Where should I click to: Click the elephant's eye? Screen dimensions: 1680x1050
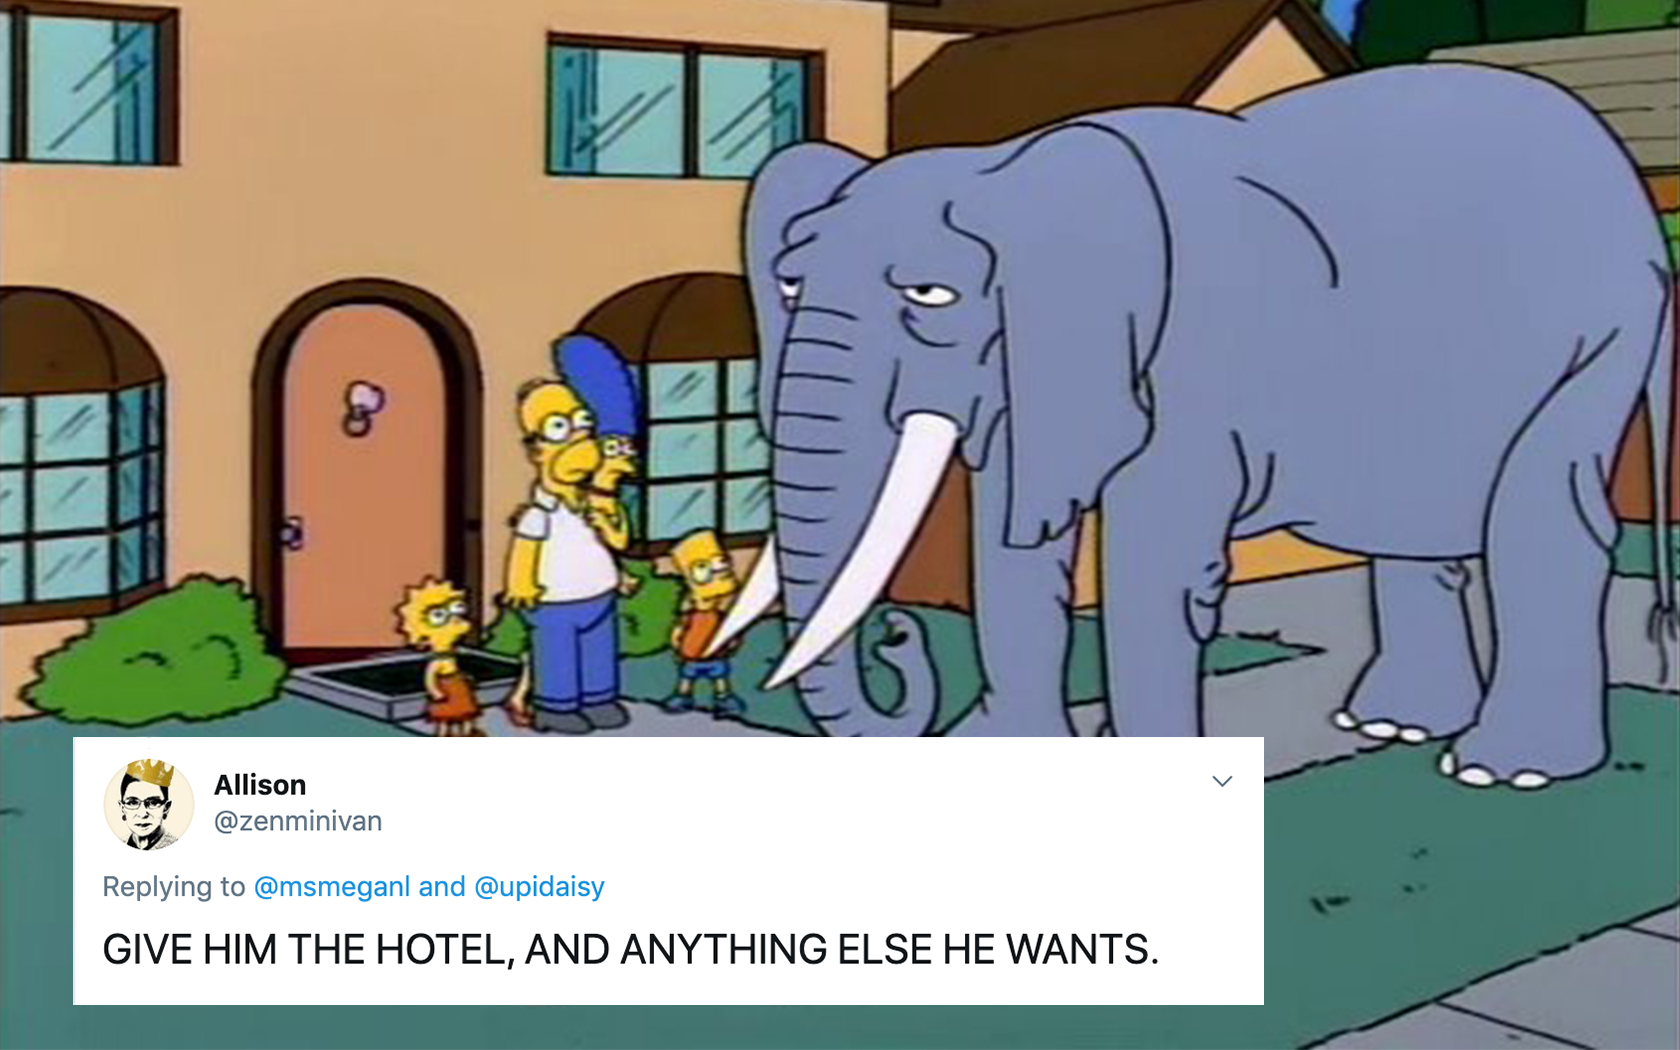coord(930,294)
